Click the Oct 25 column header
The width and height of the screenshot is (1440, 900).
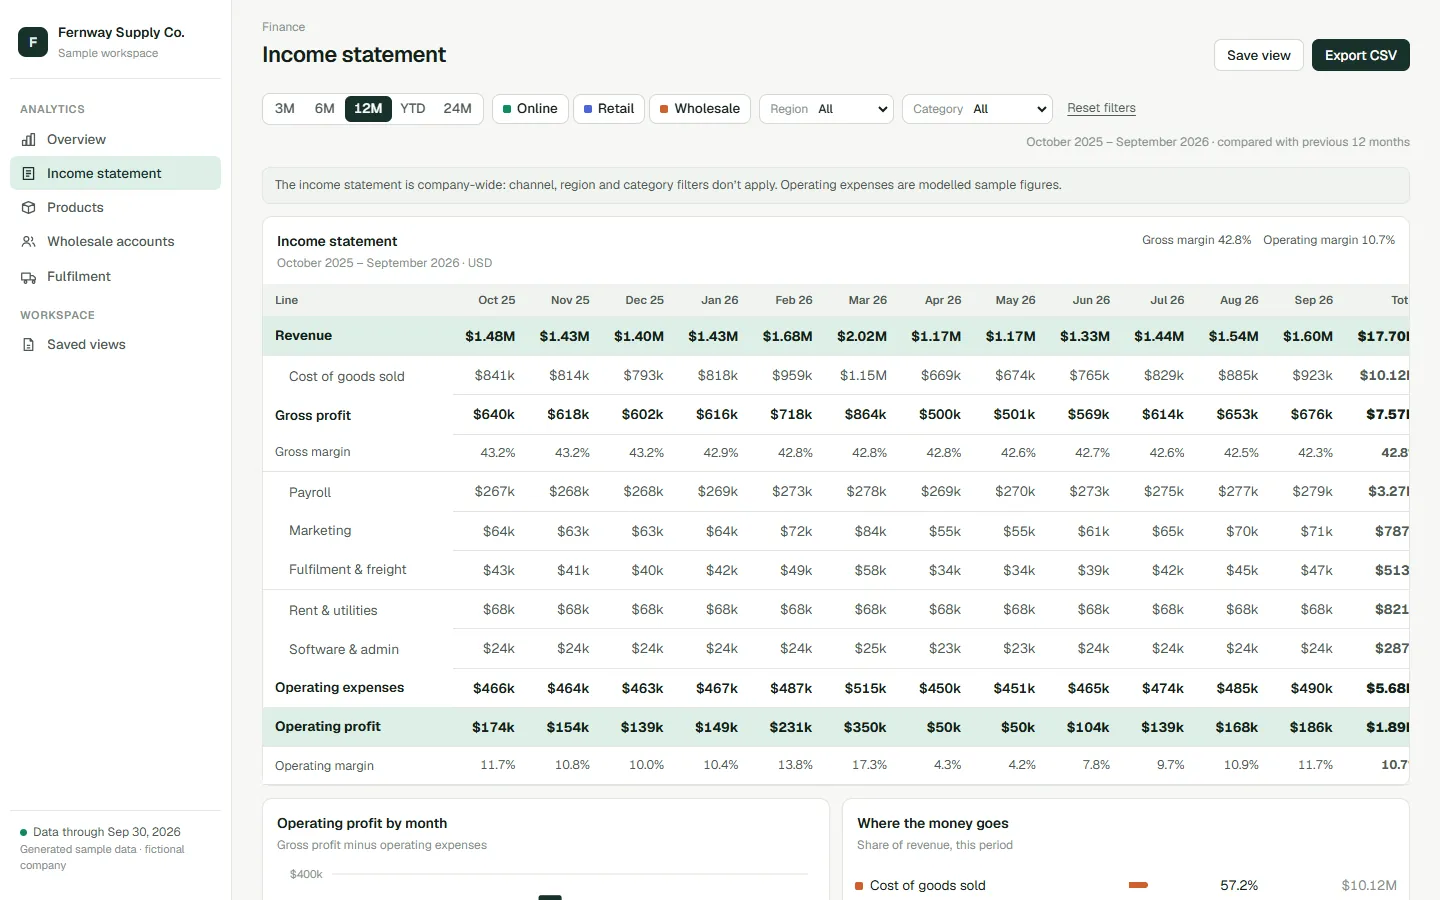(497, 300)
